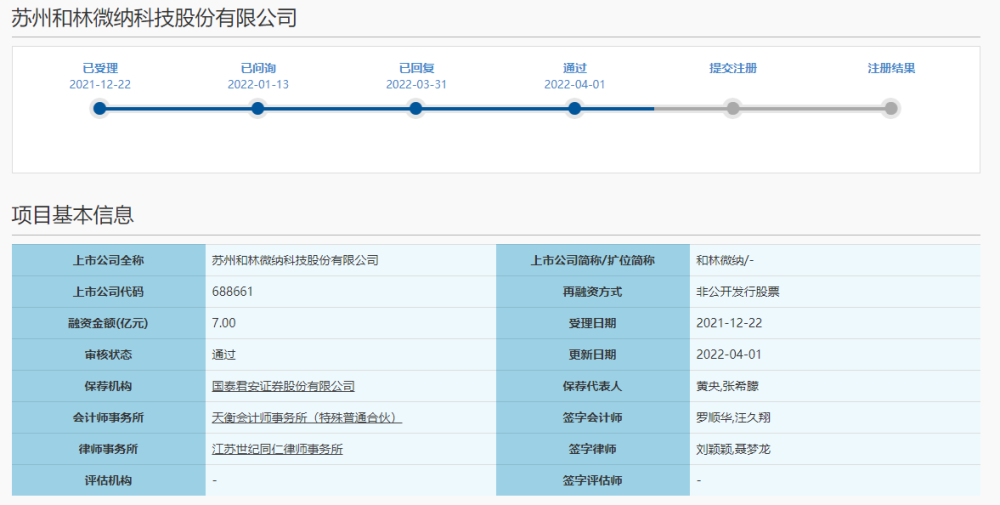The height and width of the screenshot is (505, 1000).
Task: Select the 已回复 stage label
Action: tap(416, 68)
